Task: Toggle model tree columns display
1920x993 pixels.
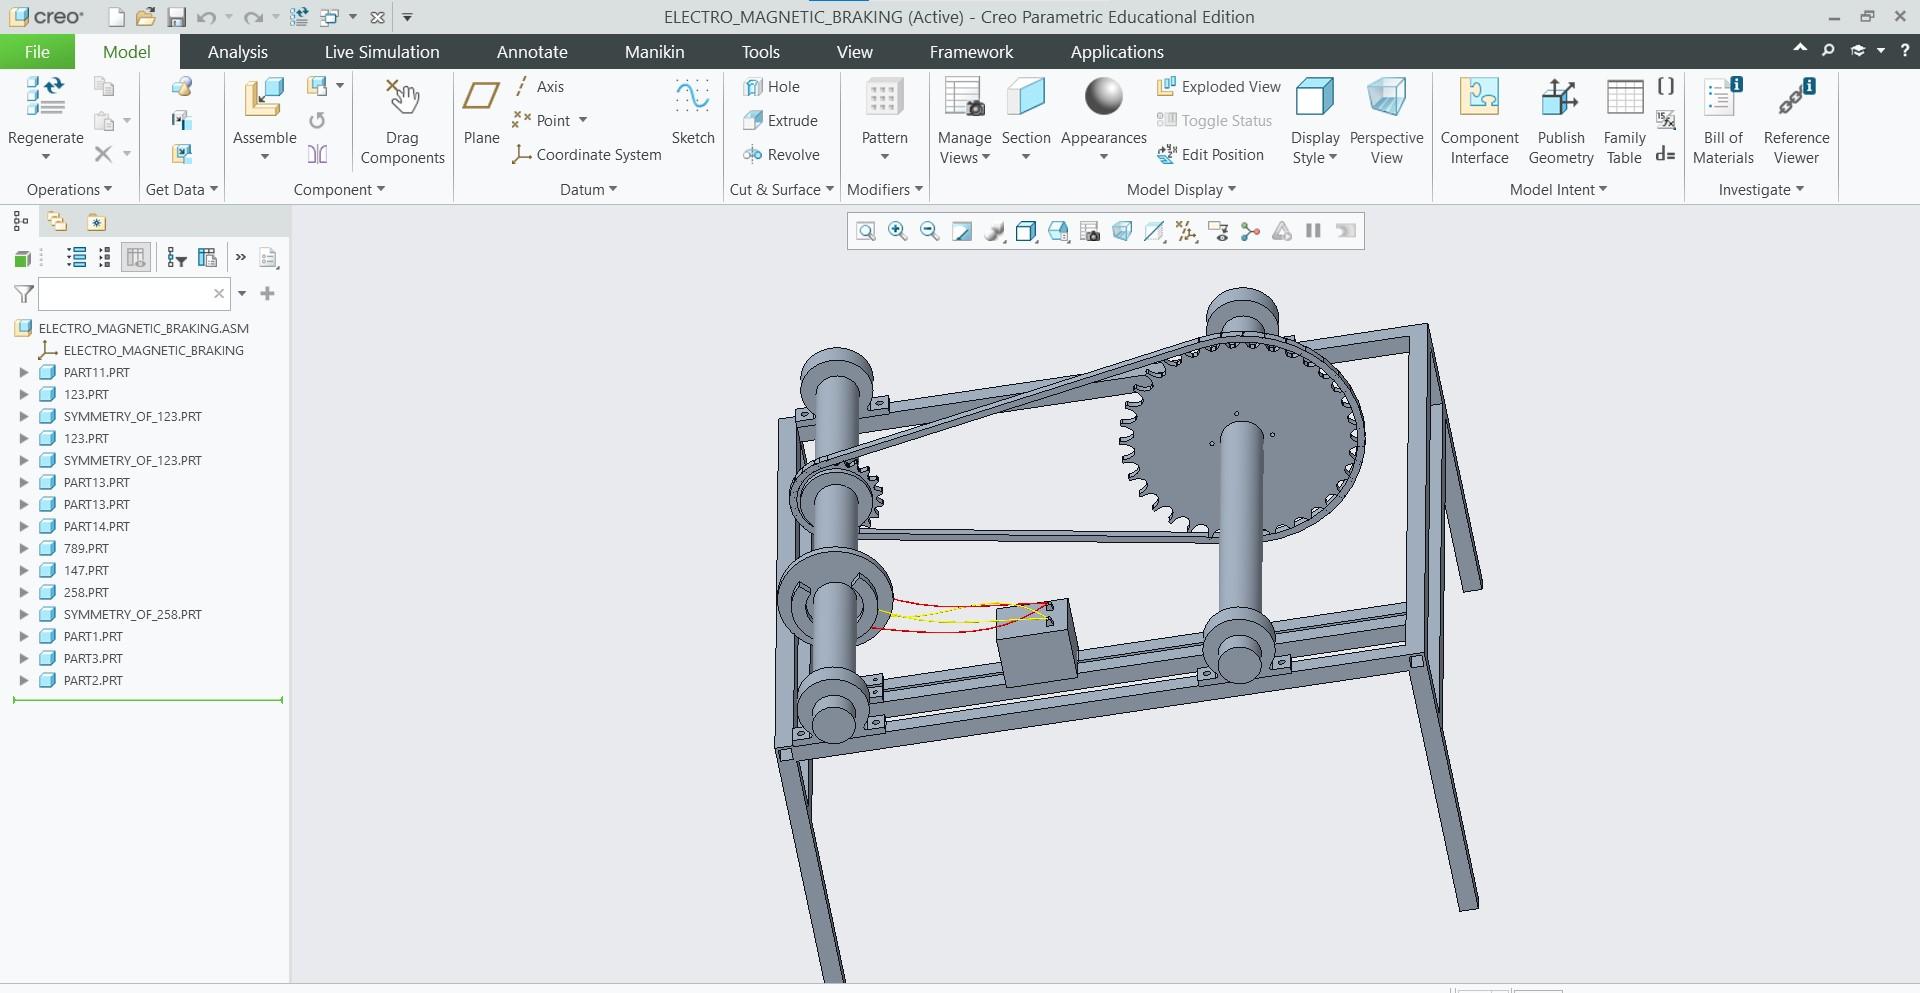Action: [136, 258]
